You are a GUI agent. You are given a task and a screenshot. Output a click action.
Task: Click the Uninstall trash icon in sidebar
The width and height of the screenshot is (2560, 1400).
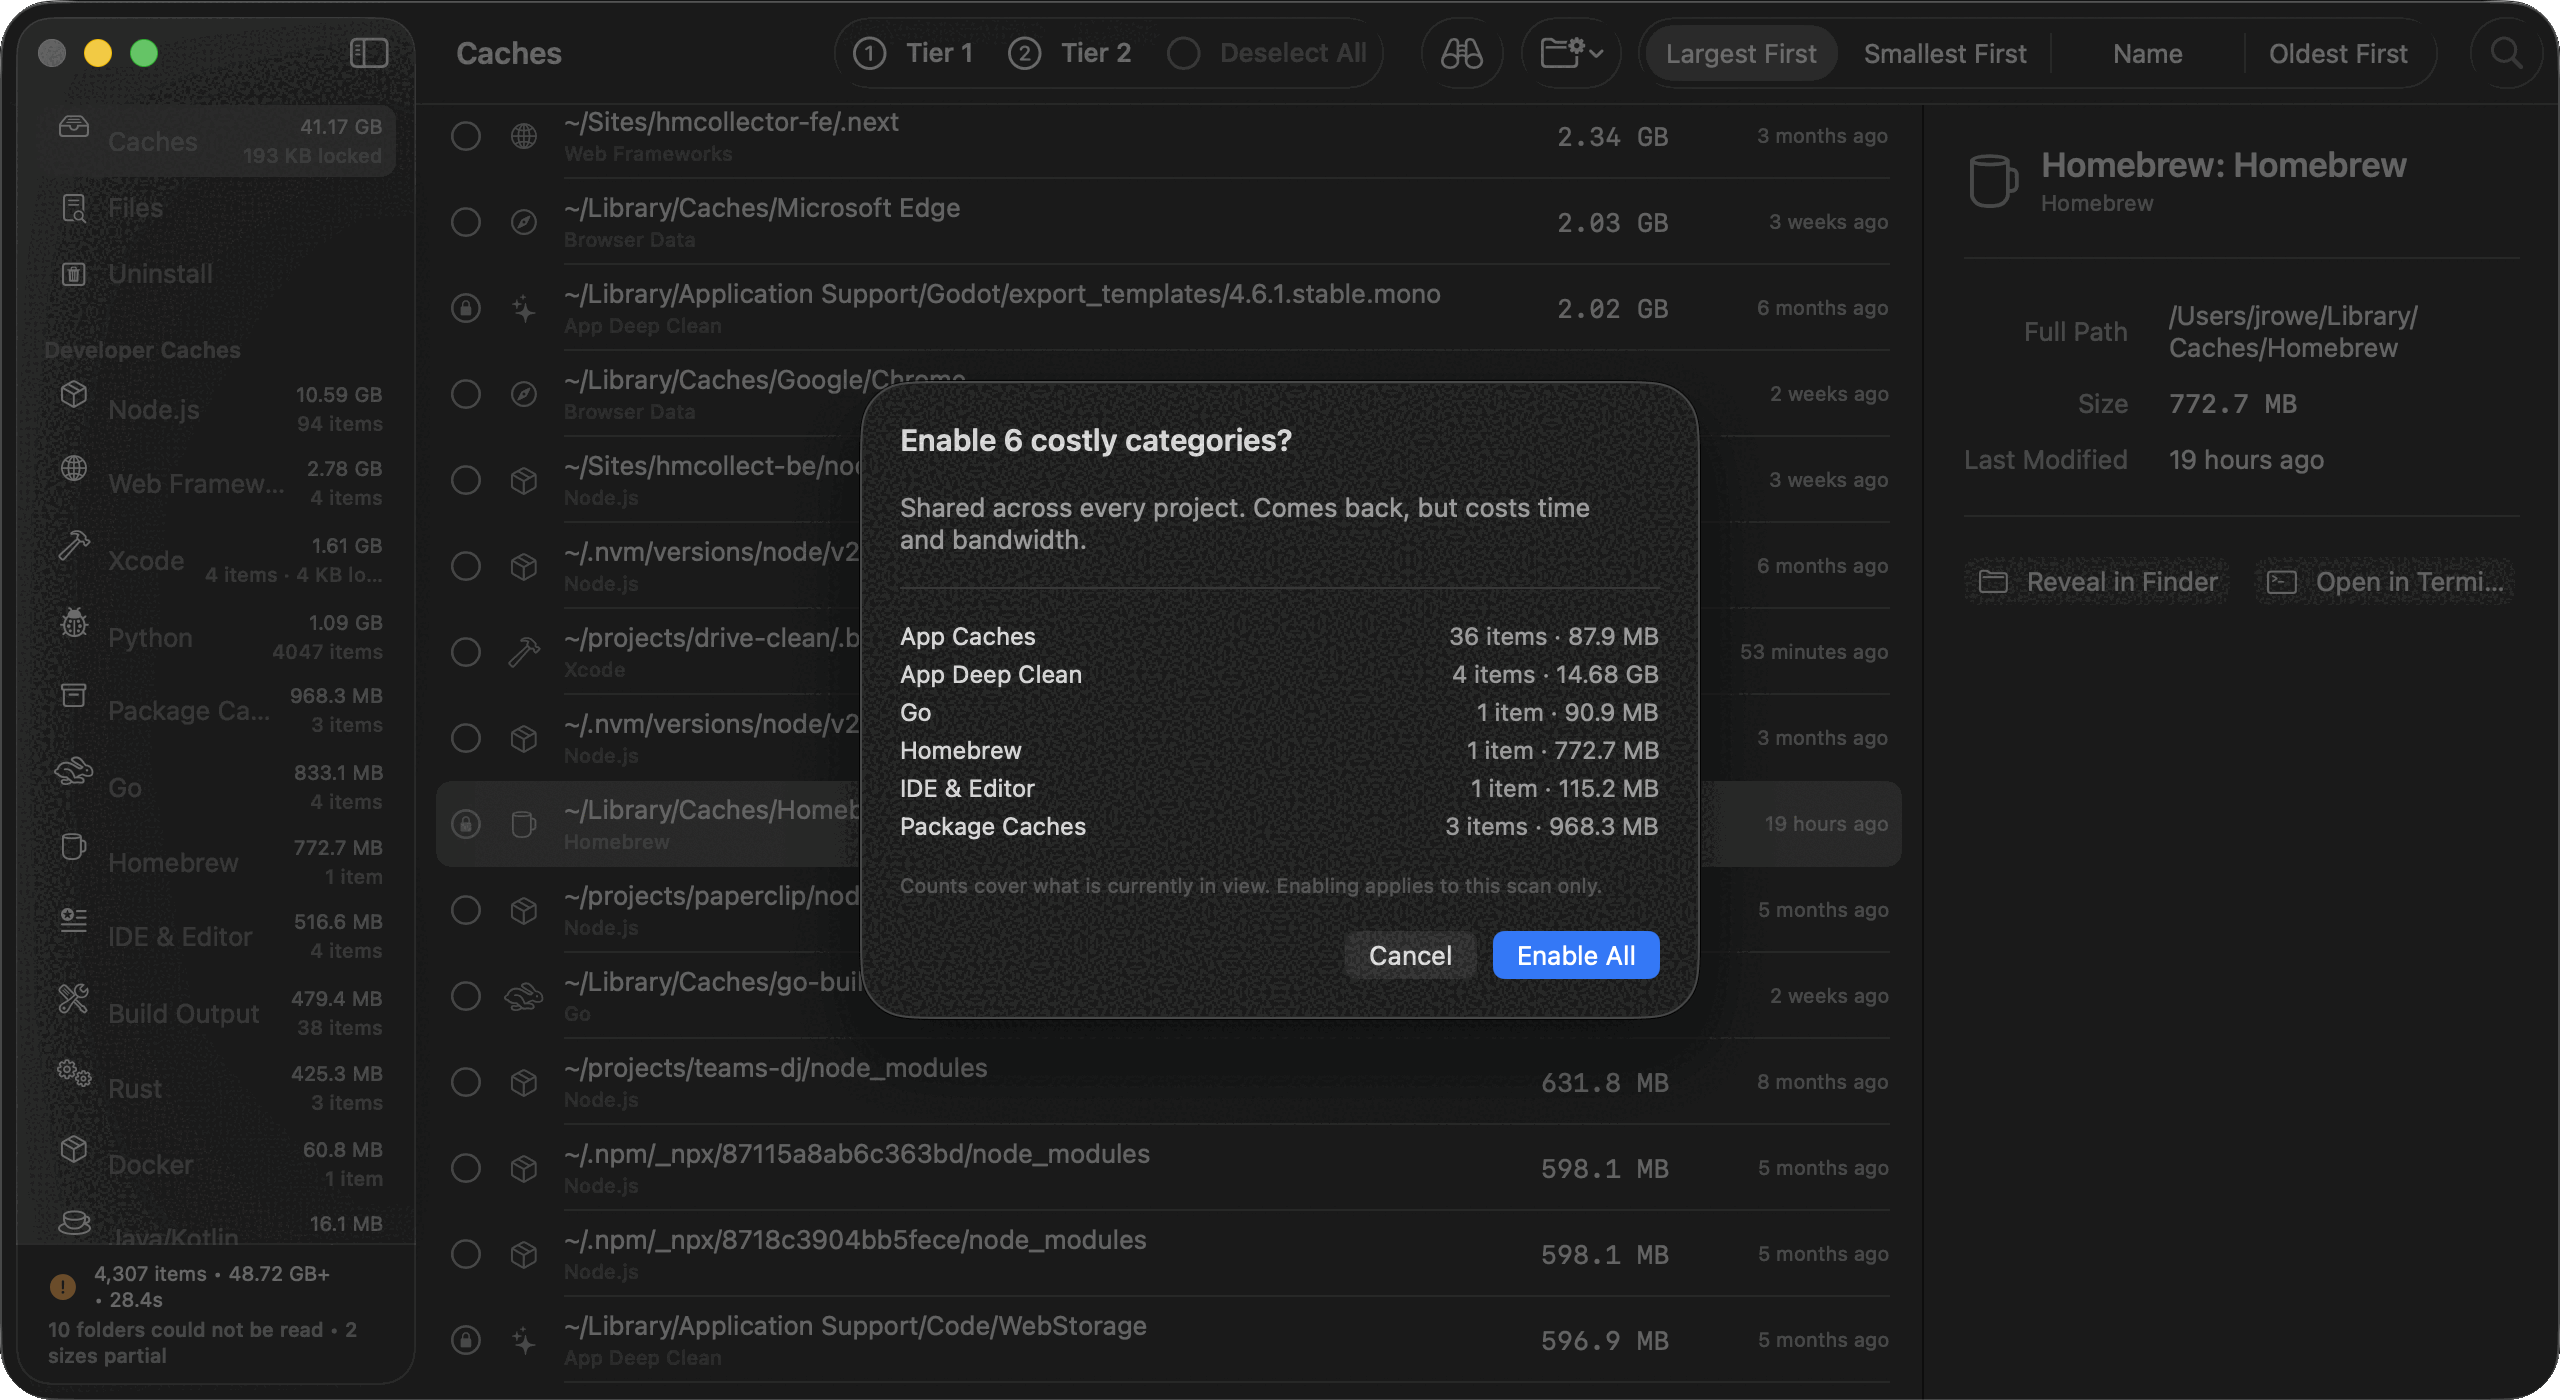click(x=74, y=273)
